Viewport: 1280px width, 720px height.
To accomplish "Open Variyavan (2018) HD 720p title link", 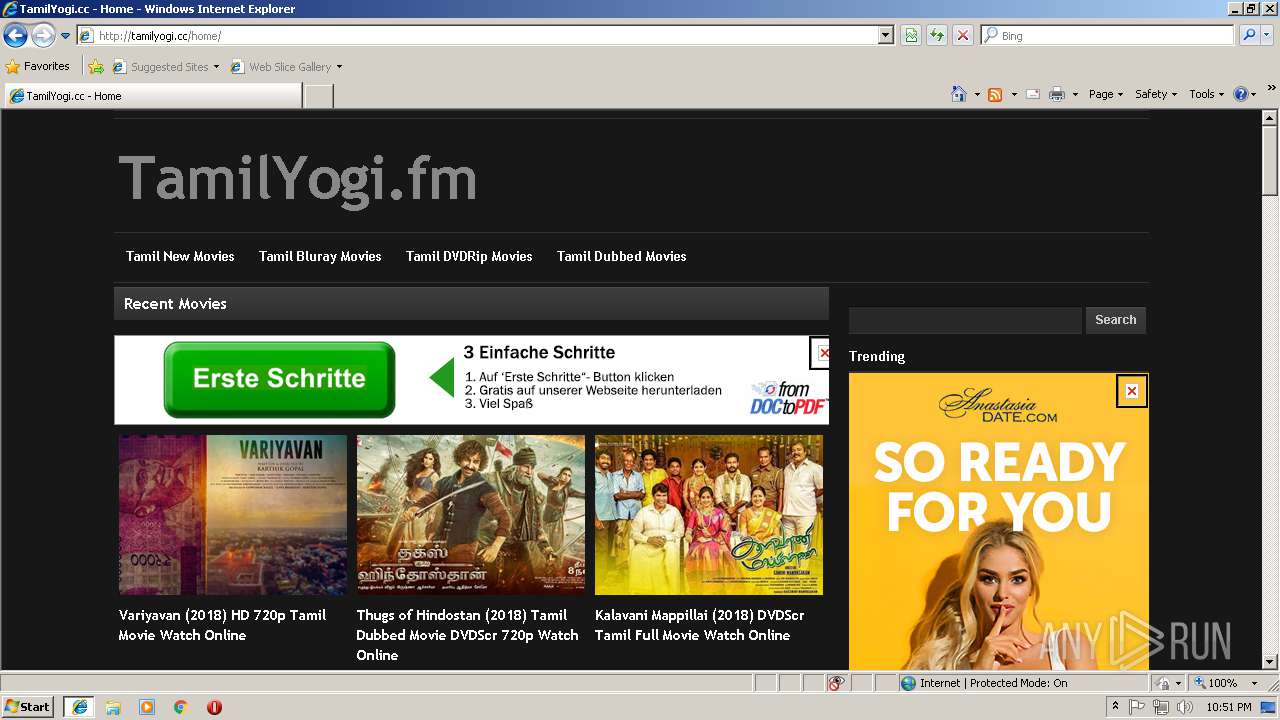I will tap(222, 625).
